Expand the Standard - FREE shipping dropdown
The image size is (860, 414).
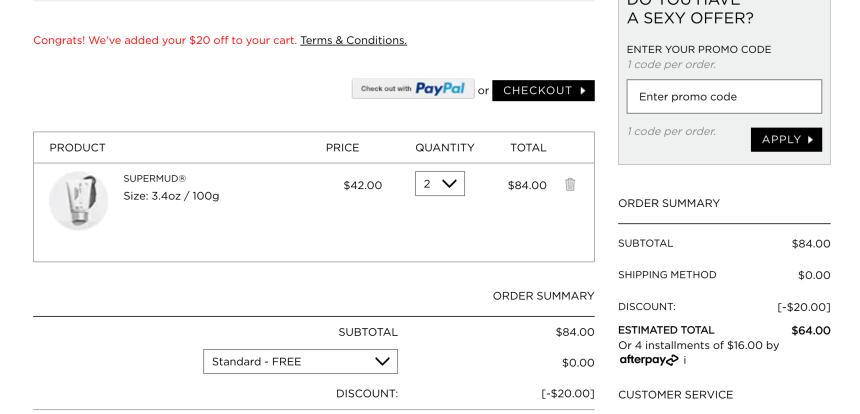[300, 362]
